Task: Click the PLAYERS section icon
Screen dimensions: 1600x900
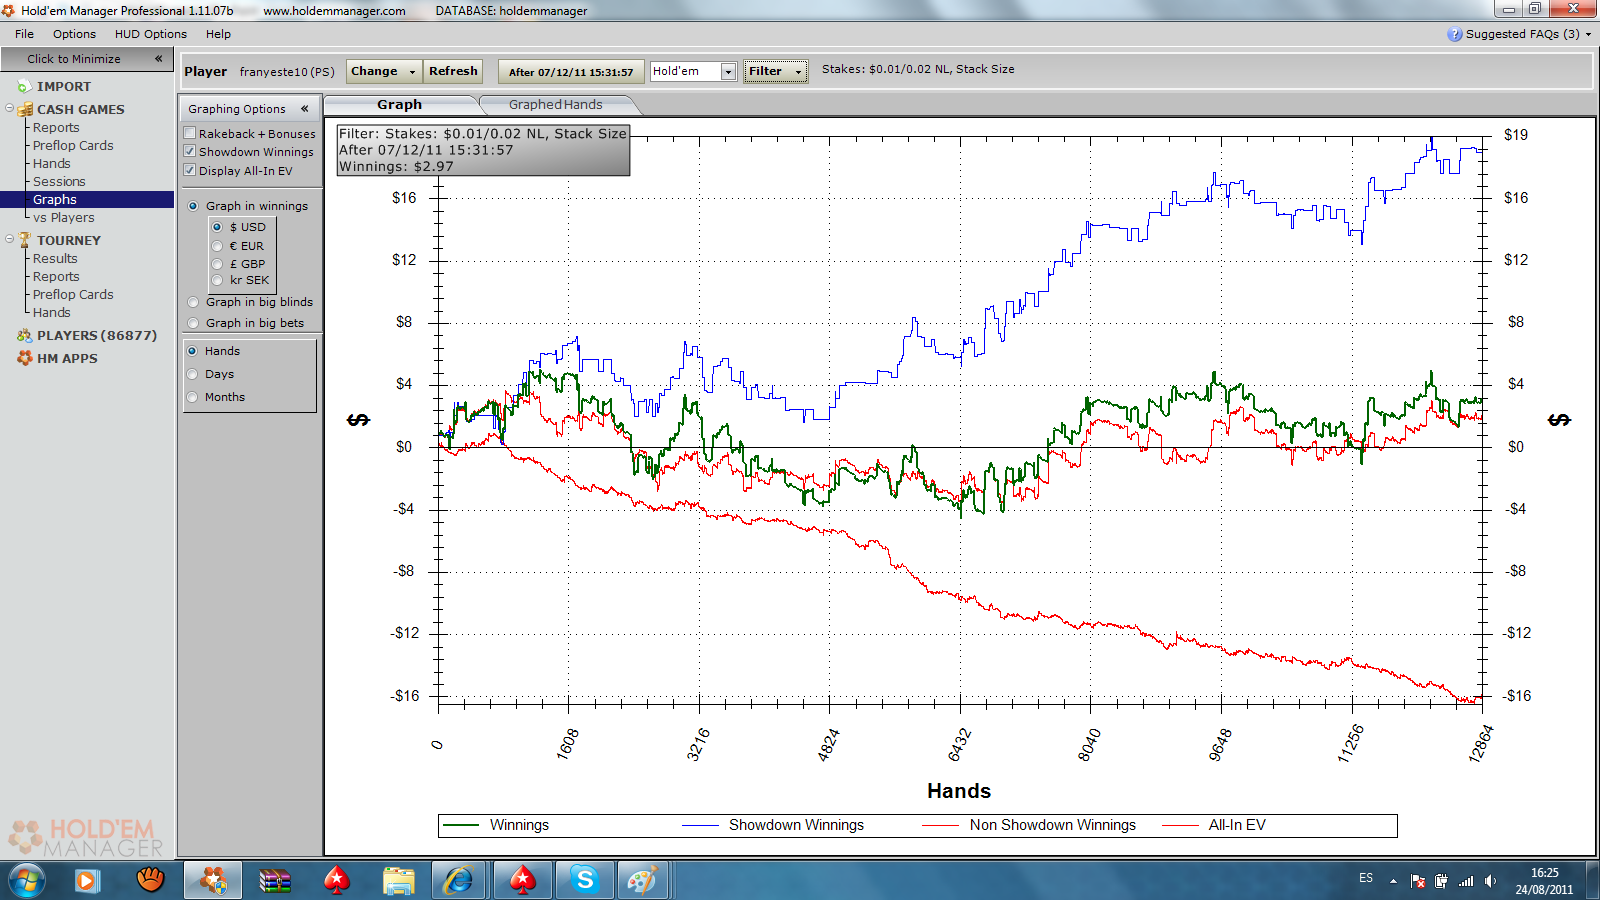Action: (25, 335)
